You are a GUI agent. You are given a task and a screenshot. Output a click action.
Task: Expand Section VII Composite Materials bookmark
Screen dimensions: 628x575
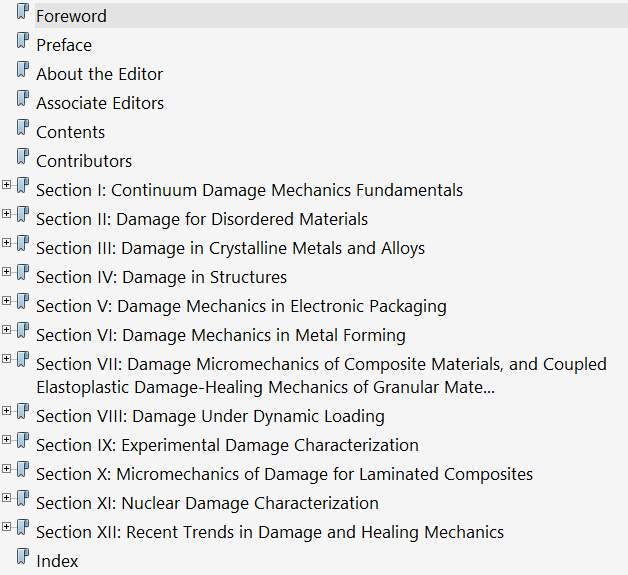click(7, 359)
